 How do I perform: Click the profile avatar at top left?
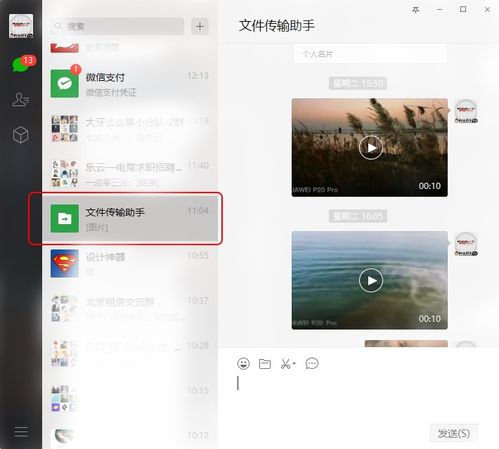tap(21, 26)
